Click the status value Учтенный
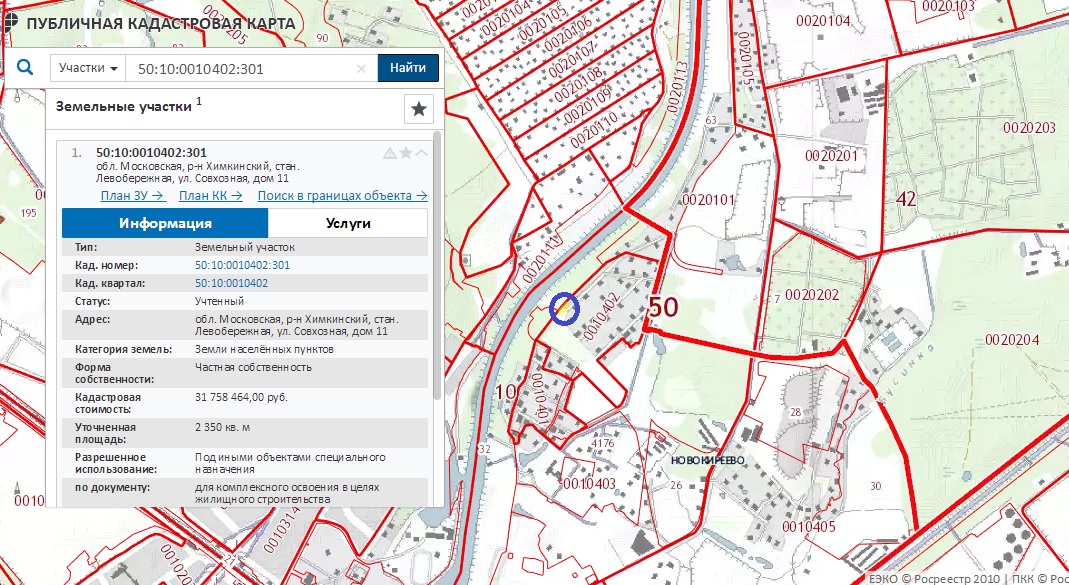Image resolution: width=1069 pixels, height=585 pixels. point(220,301)
